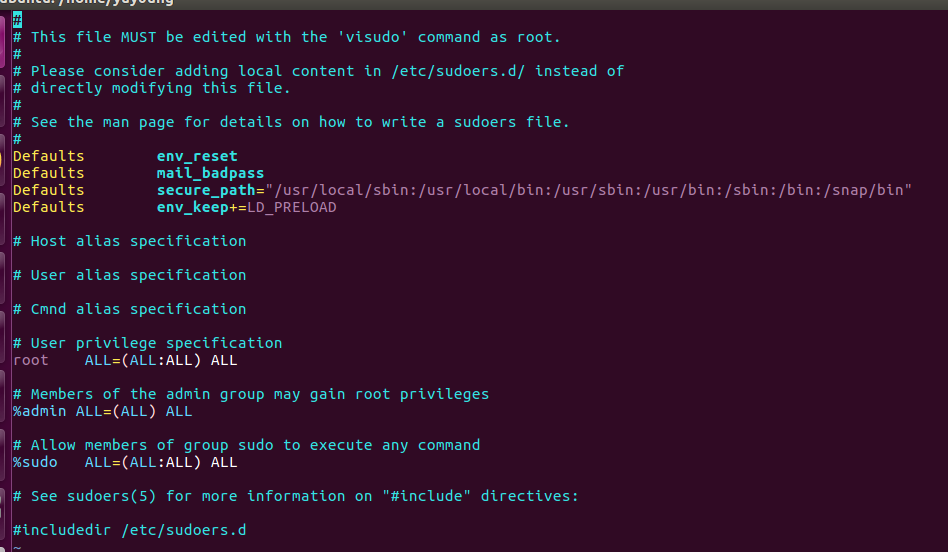Viewport: 948px width, 552px height.
Task: Click the terminal window title bar path
Action: click(x=90, y=3)
